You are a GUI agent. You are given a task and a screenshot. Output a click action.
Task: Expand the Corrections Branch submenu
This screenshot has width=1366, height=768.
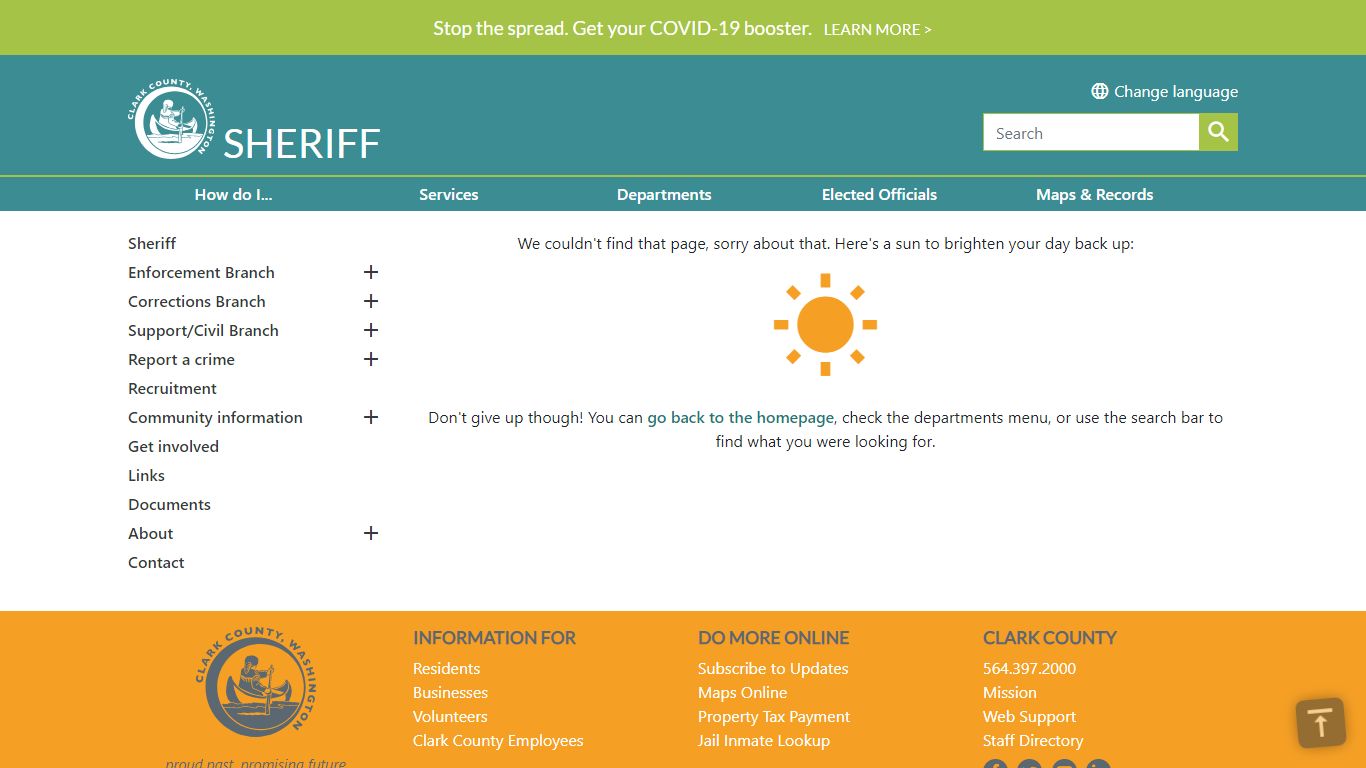coord(371,301)
